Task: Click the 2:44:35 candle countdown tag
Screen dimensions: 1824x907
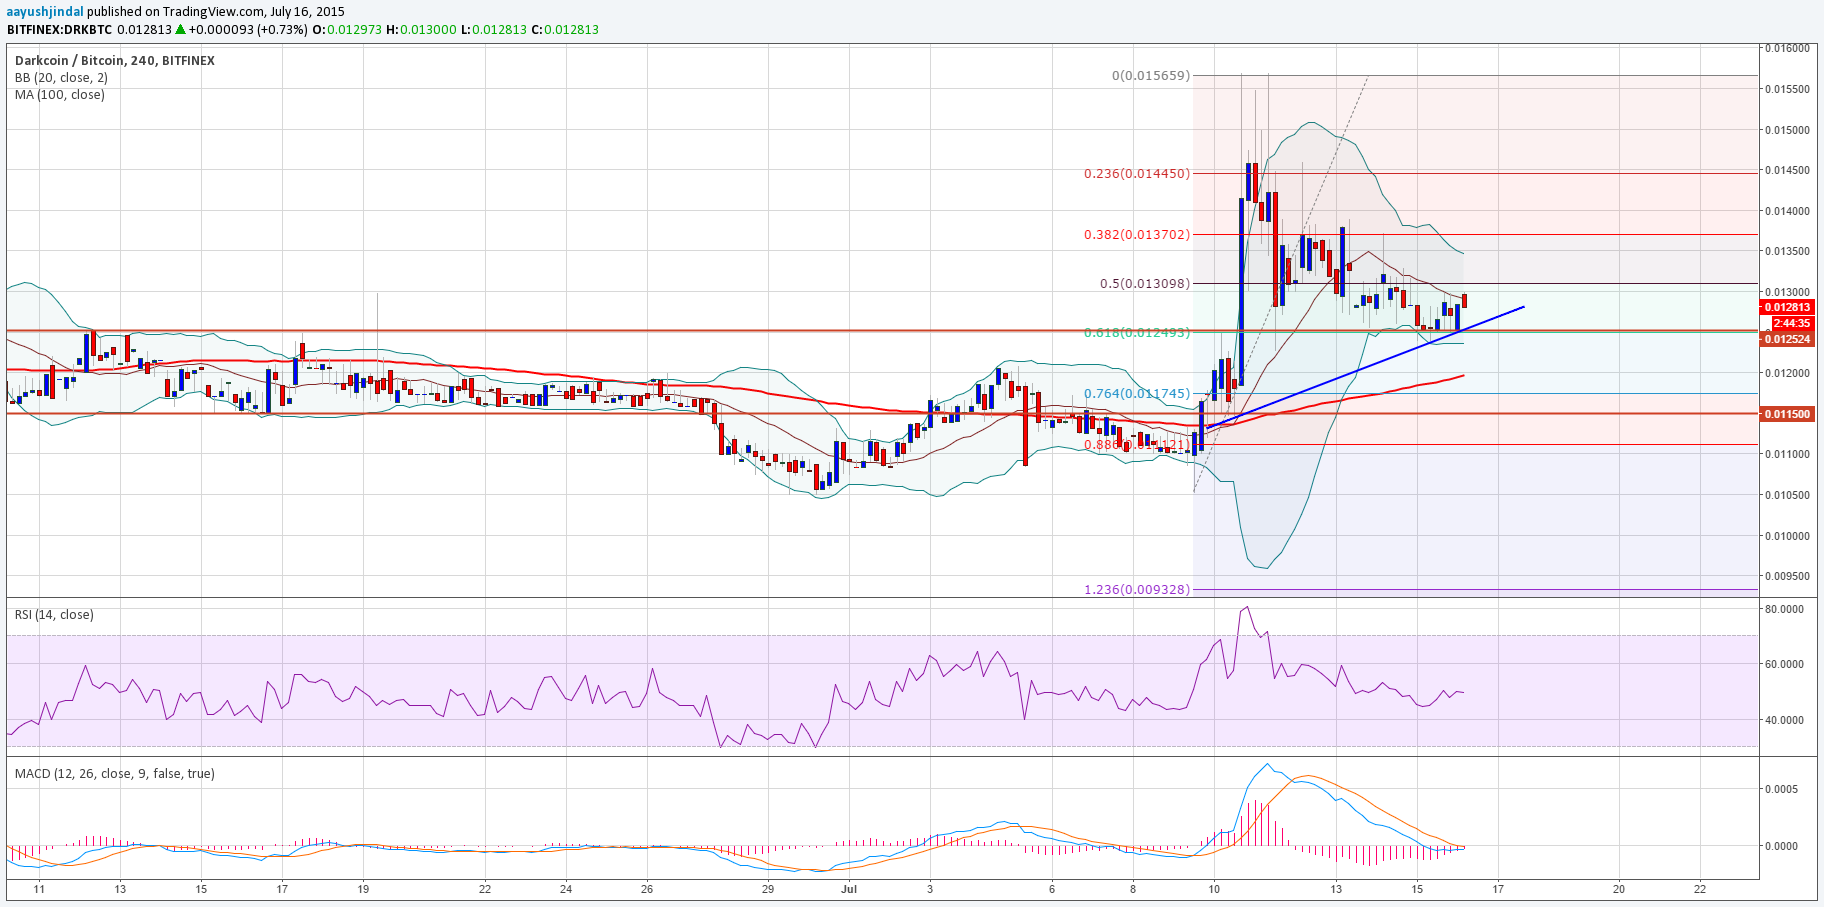Action: tap(1791, 323)
